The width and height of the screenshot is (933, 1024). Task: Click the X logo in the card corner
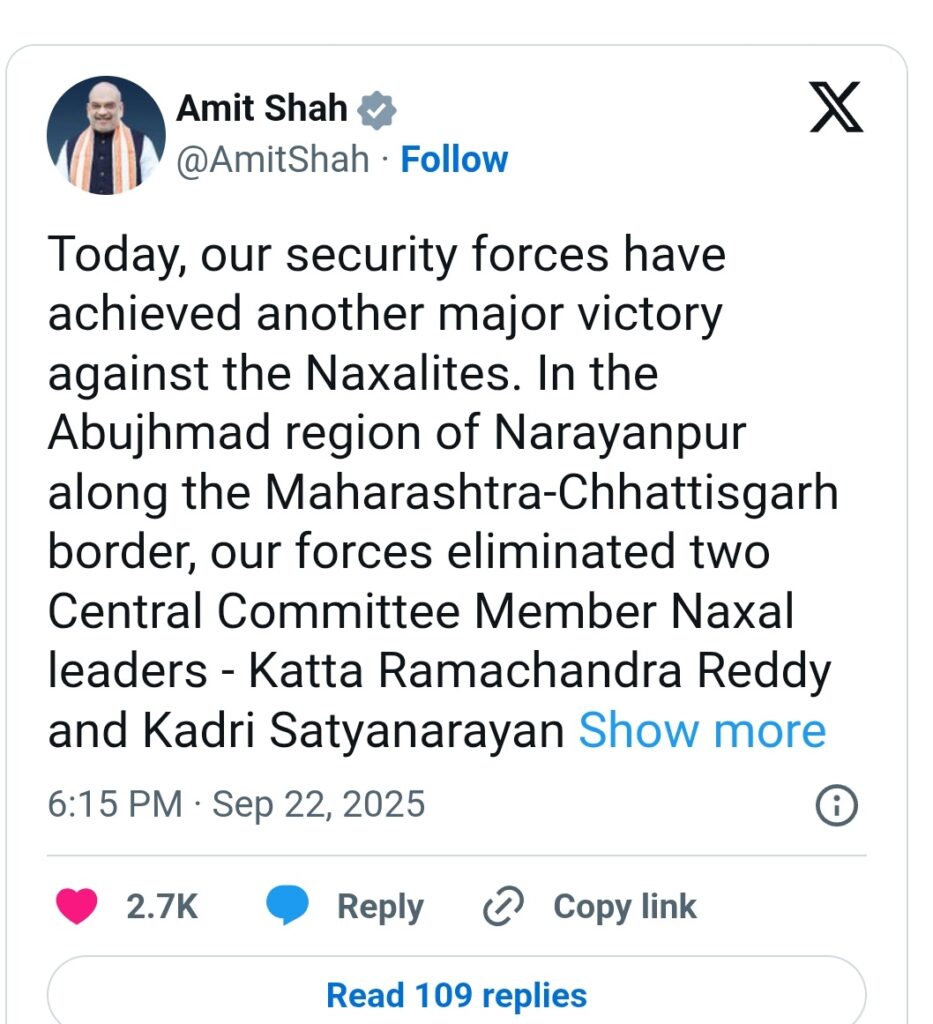click(x=836, y=107)
